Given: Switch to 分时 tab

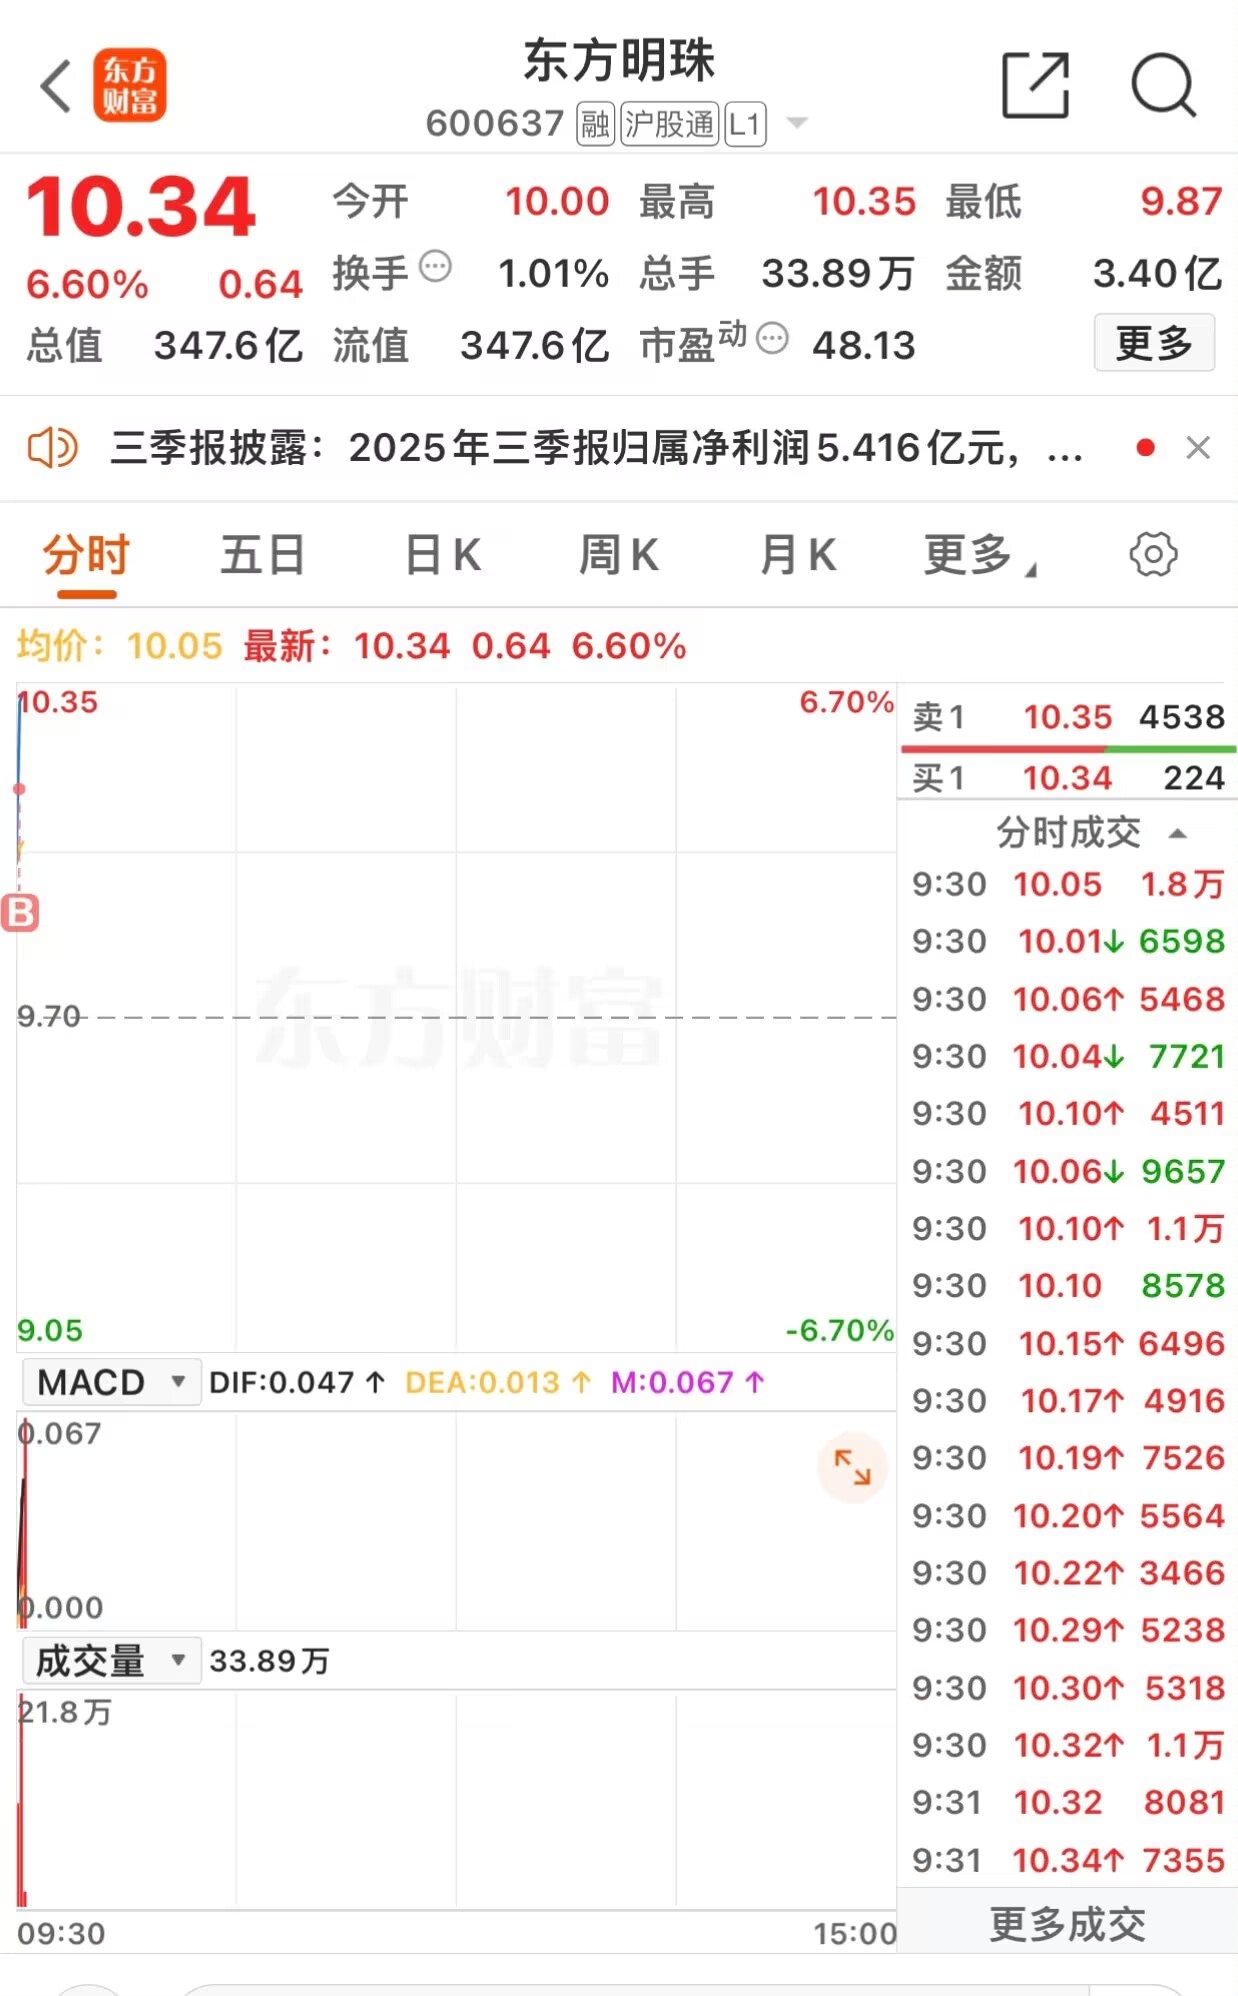Looking at the screenshot, I should [x=86, y=556].
